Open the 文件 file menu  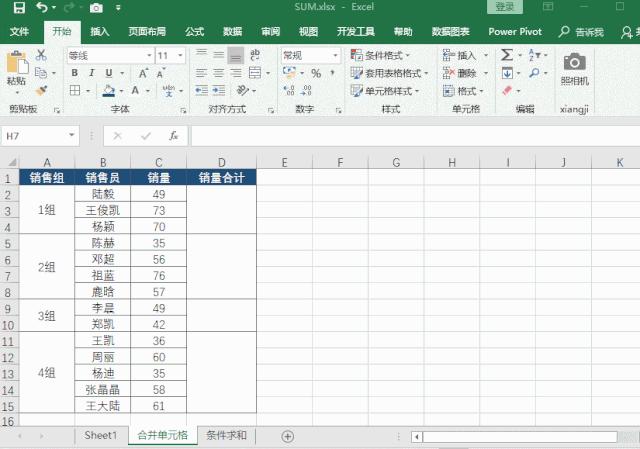[19, 31]
